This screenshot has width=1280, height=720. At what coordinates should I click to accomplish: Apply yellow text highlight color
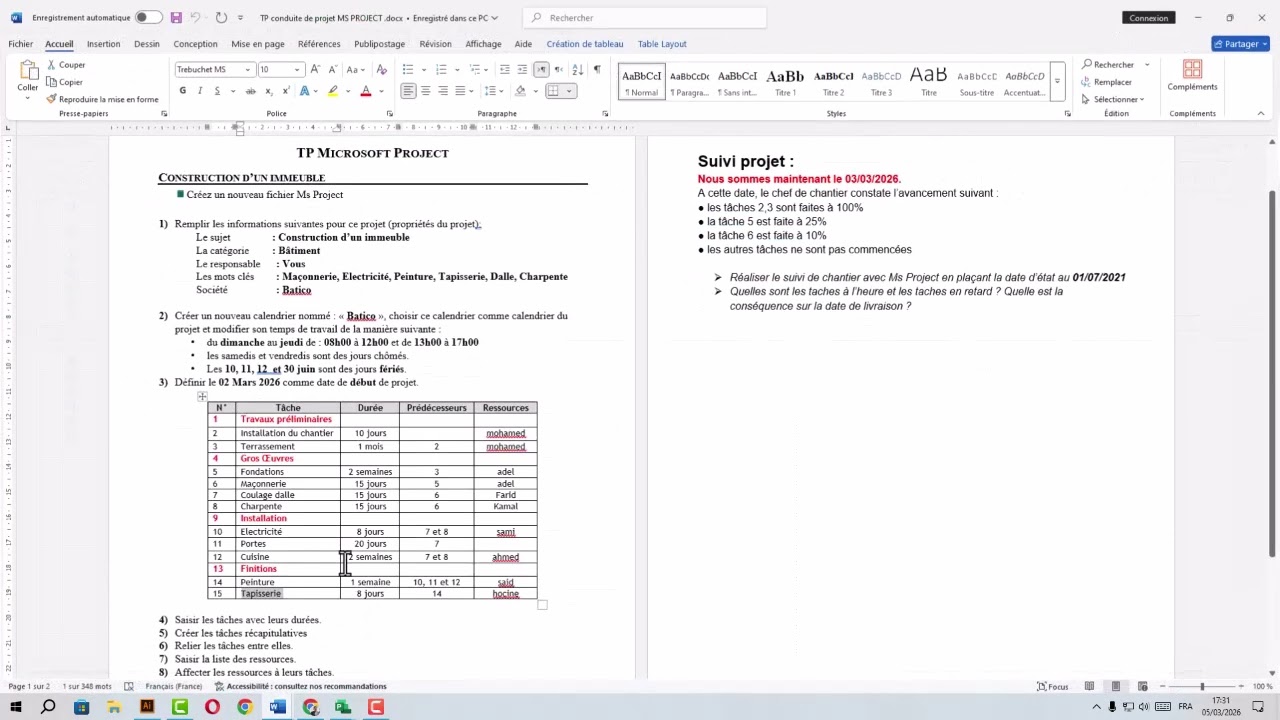[333, 91]
